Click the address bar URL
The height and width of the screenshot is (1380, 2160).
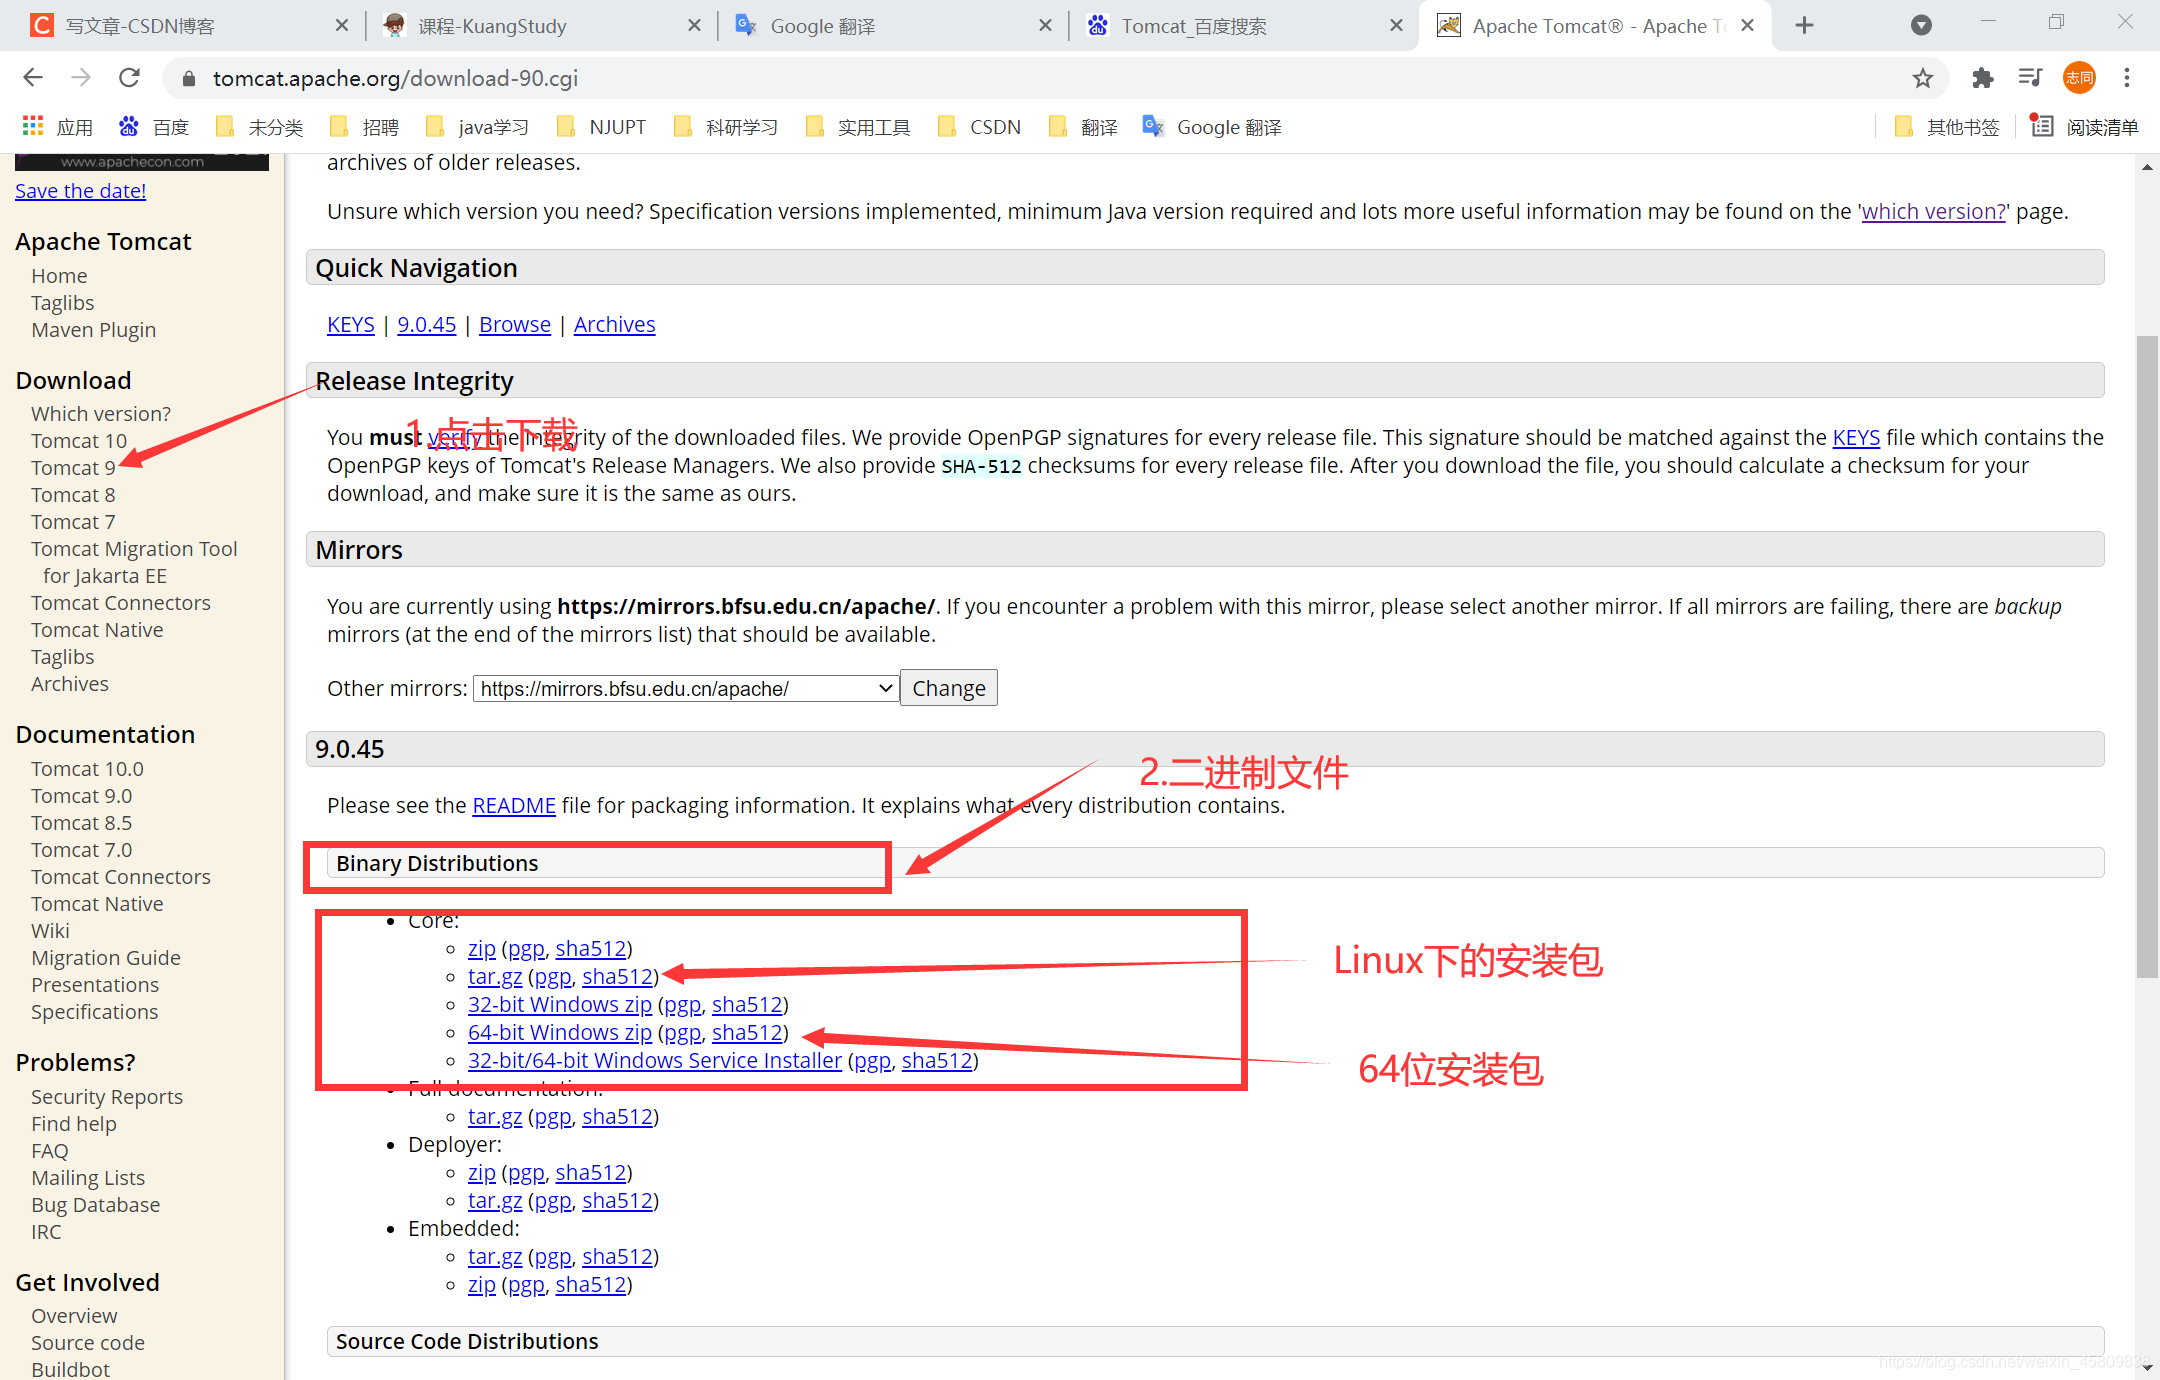[395, 78]
